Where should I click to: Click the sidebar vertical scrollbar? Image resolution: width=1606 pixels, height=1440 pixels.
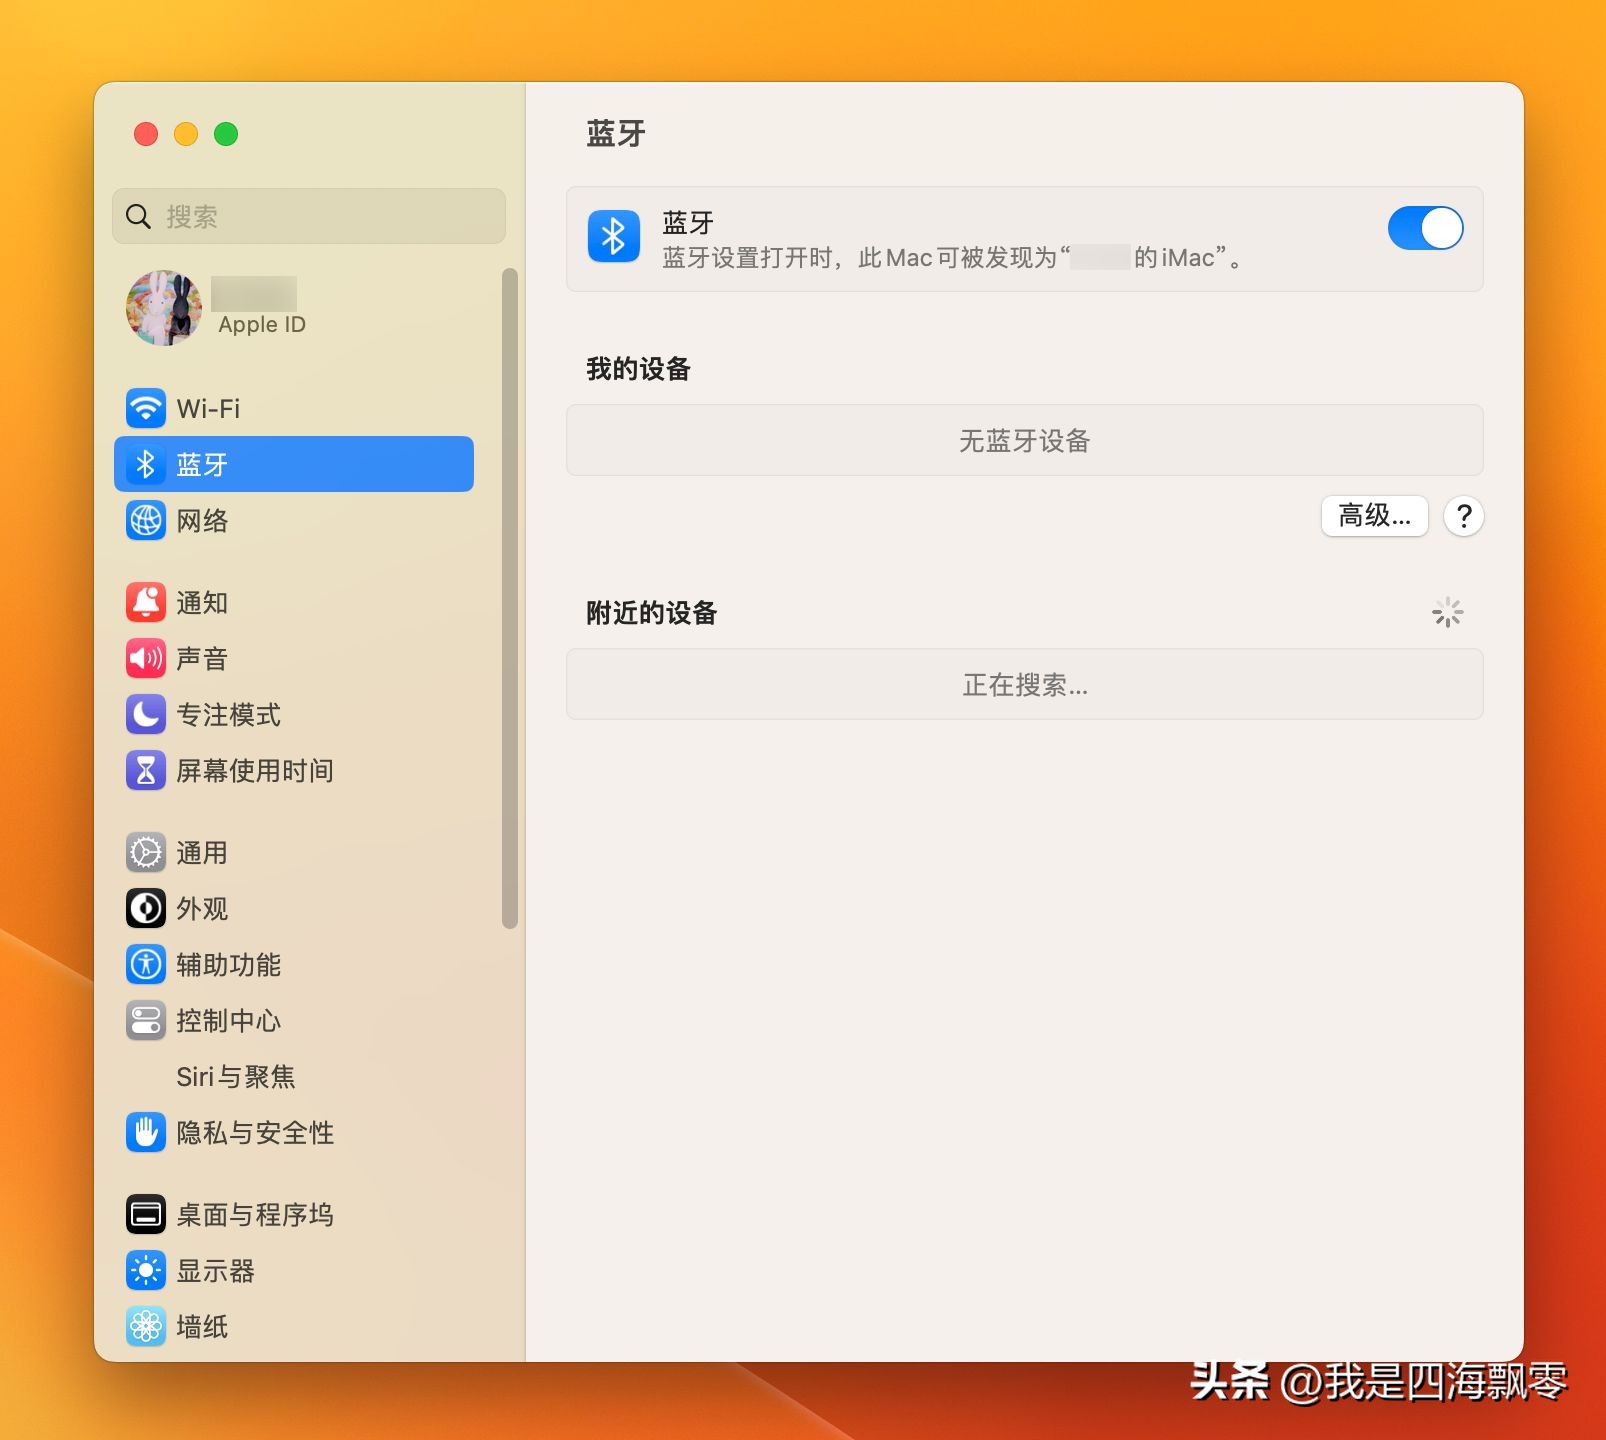pos(510,600)
